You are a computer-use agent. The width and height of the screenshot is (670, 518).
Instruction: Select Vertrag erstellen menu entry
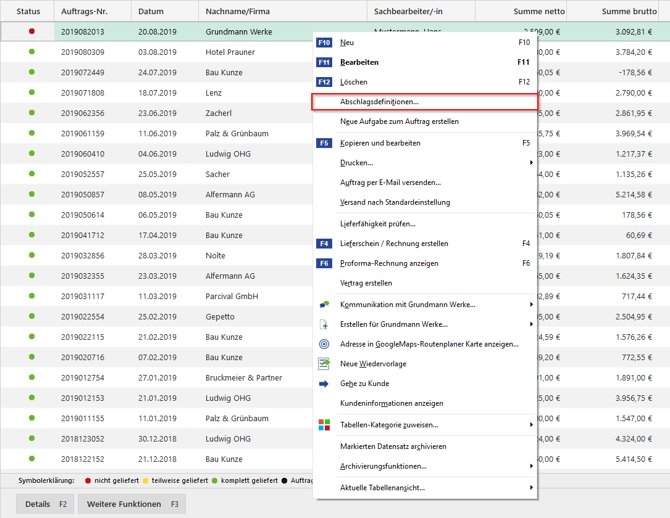425,283
